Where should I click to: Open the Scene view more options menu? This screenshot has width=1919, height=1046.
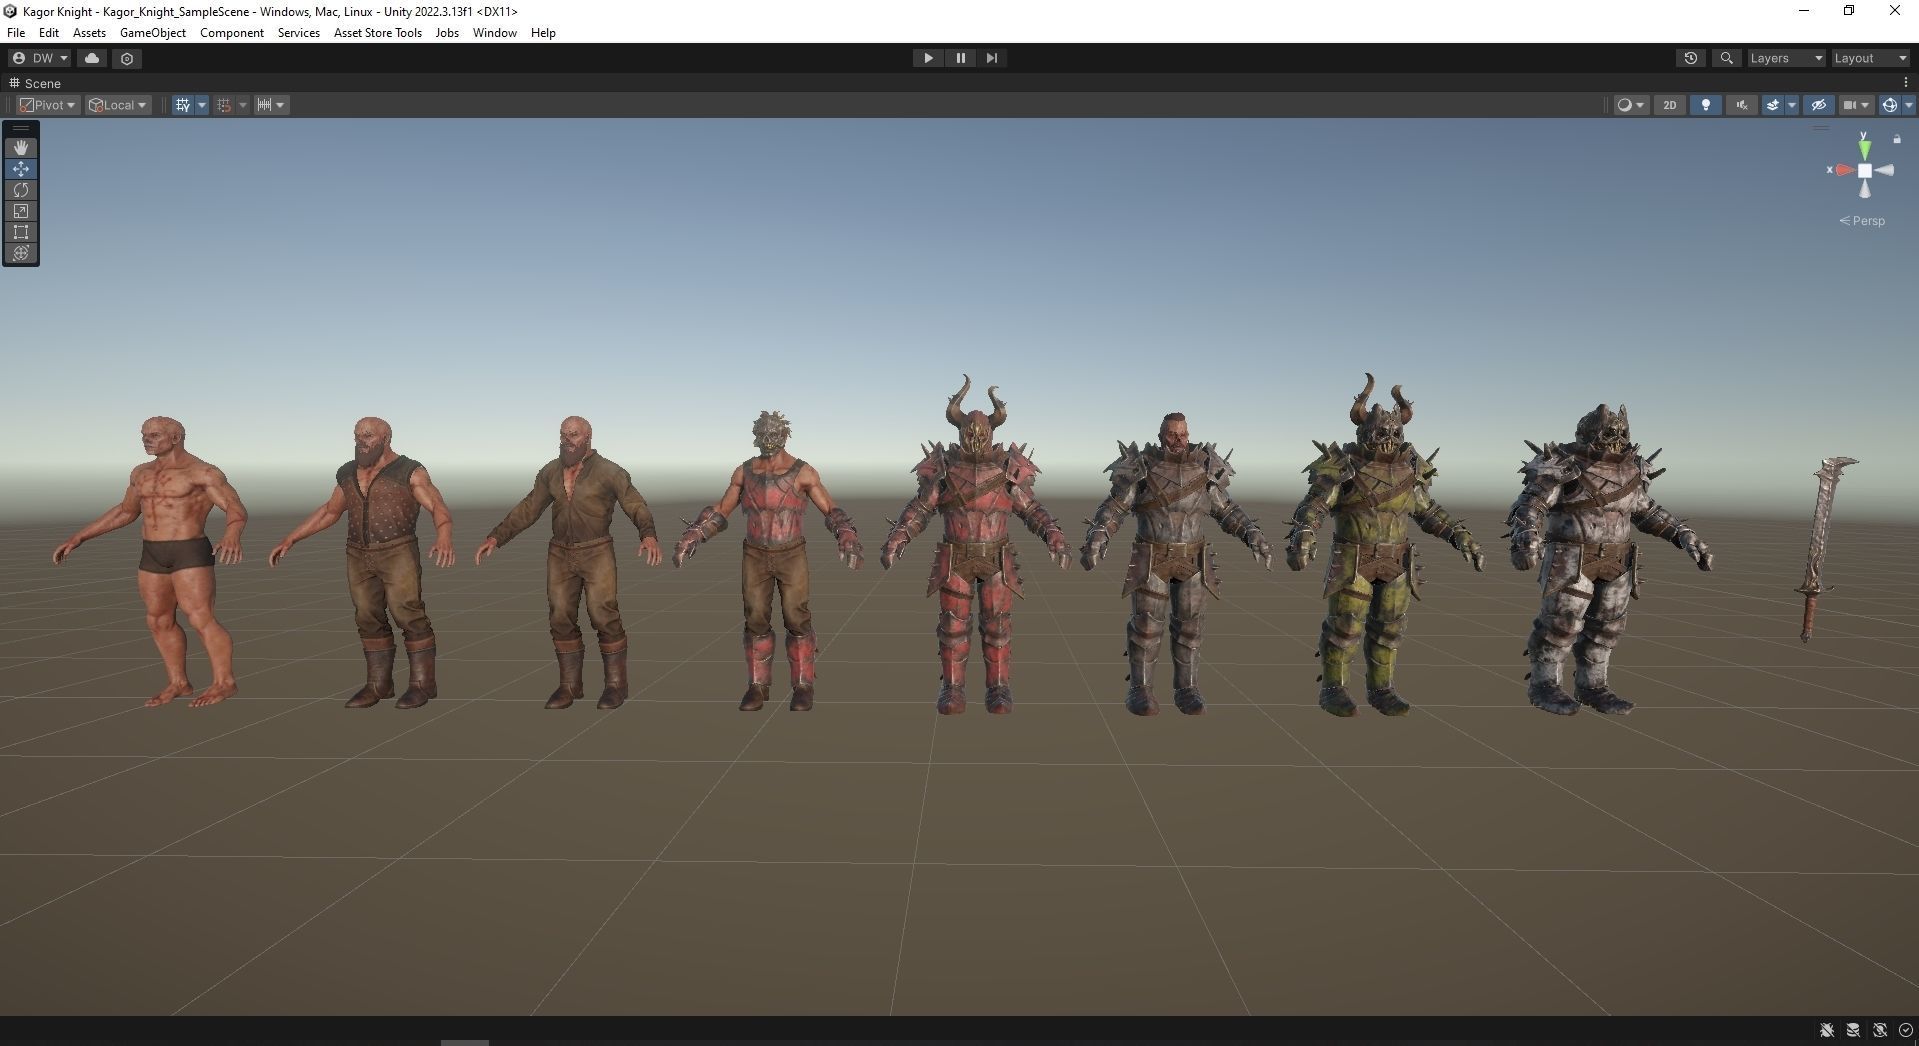[x=1906, y=83]
